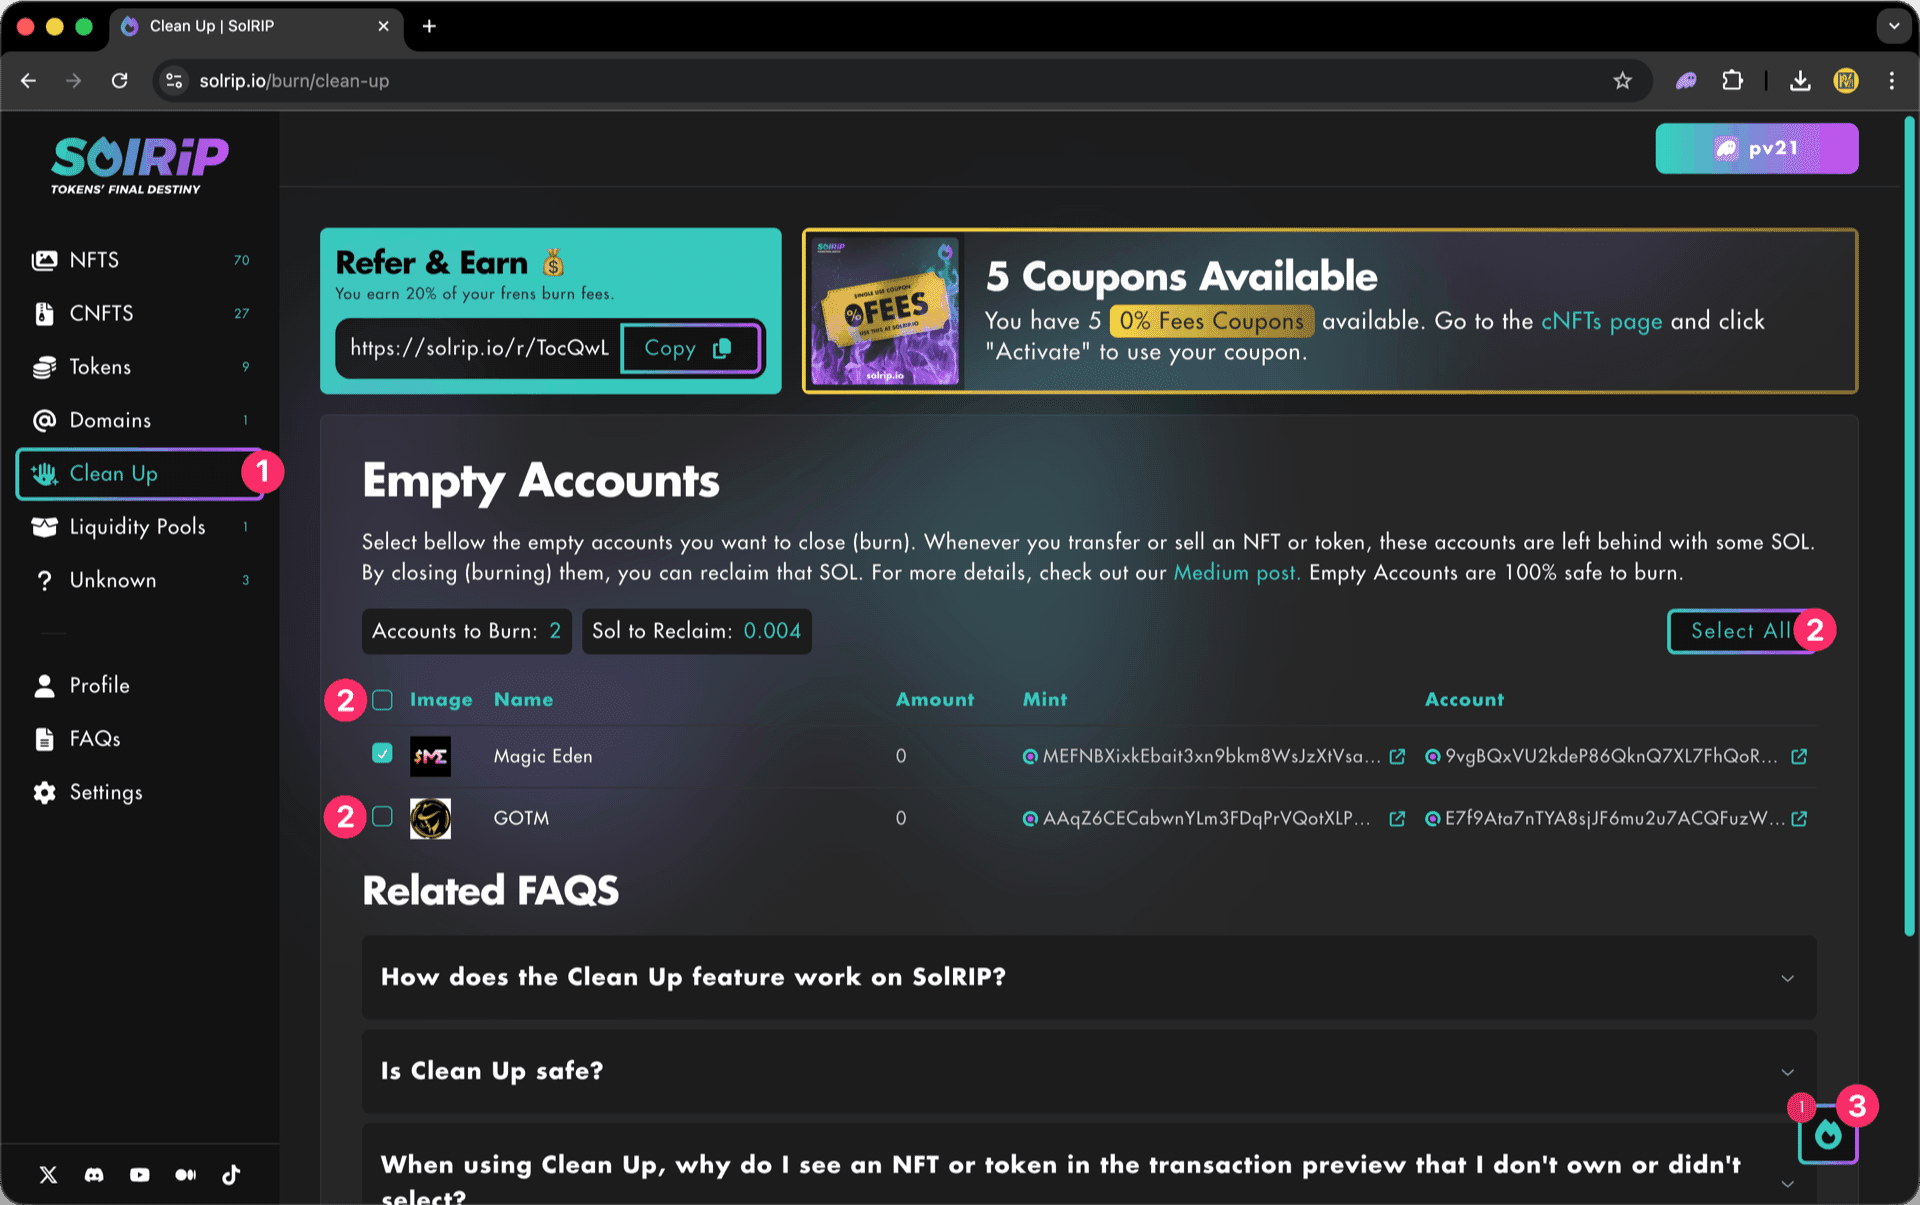
Task: Open the Medium social link
Action: click(186, 1175)
